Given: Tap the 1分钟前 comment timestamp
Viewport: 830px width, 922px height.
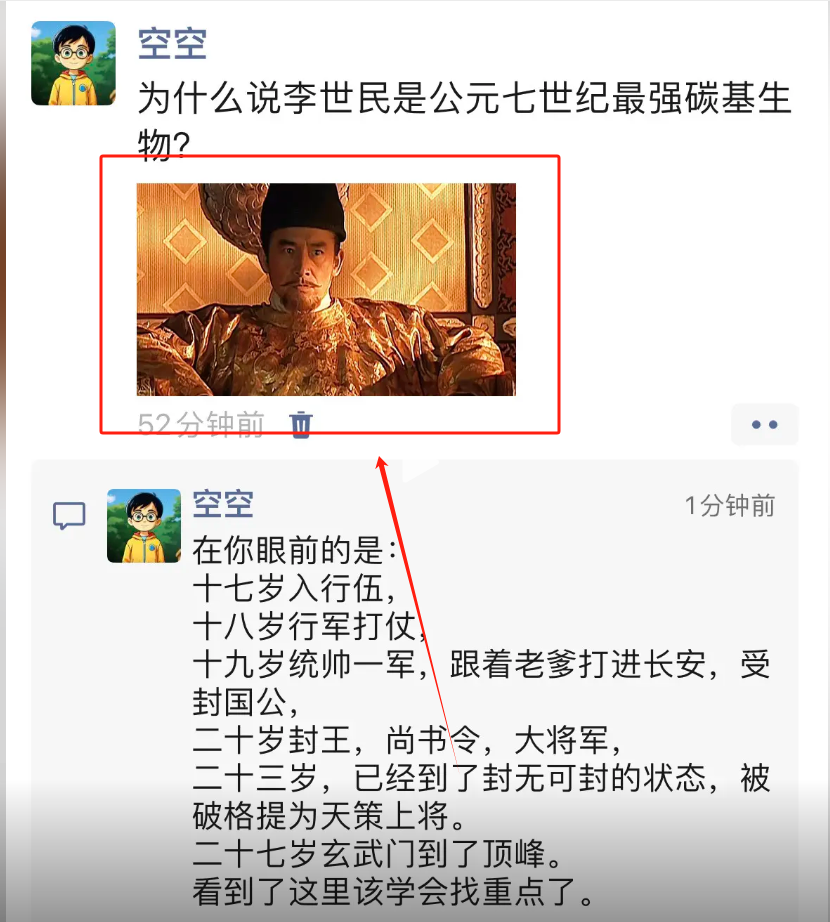Looking at the screenshot, I should (x=730, y=506).
